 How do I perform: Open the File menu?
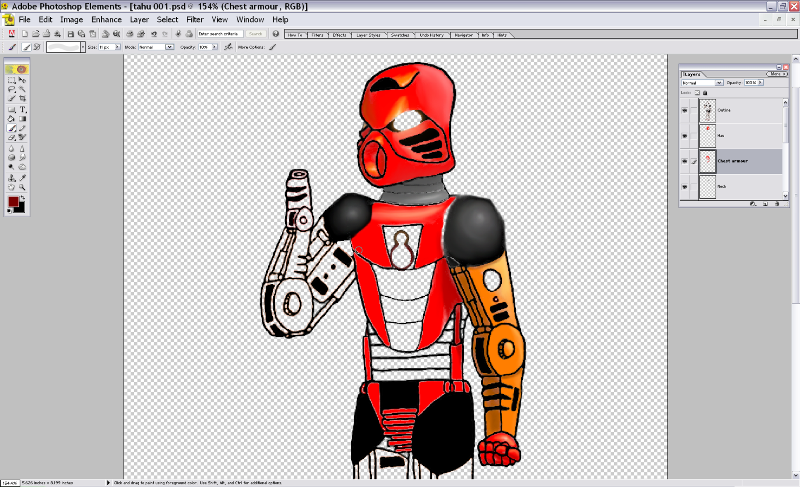click(x=24, y=19)
